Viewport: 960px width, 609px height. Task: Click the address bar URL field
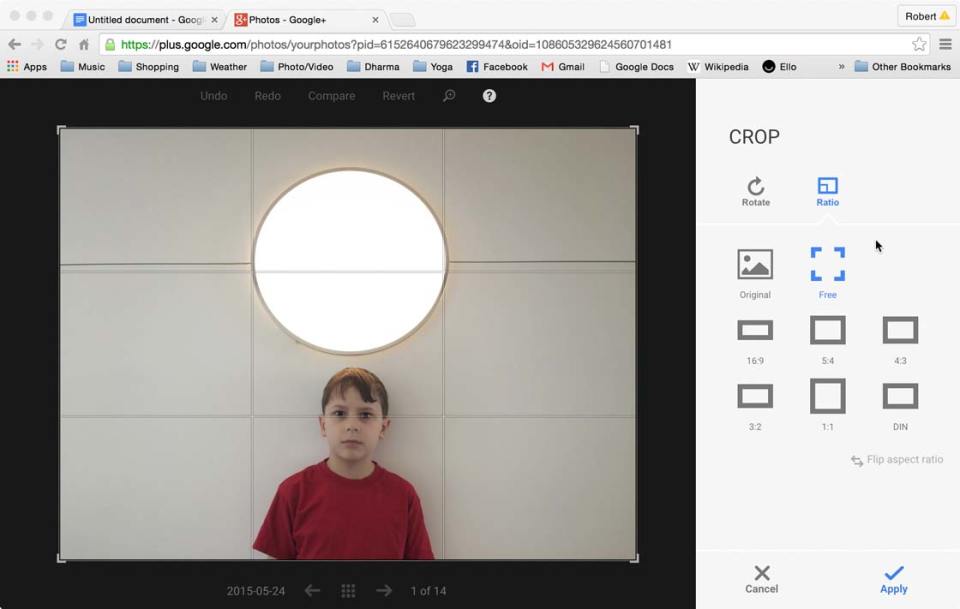(x=400, y=44)
